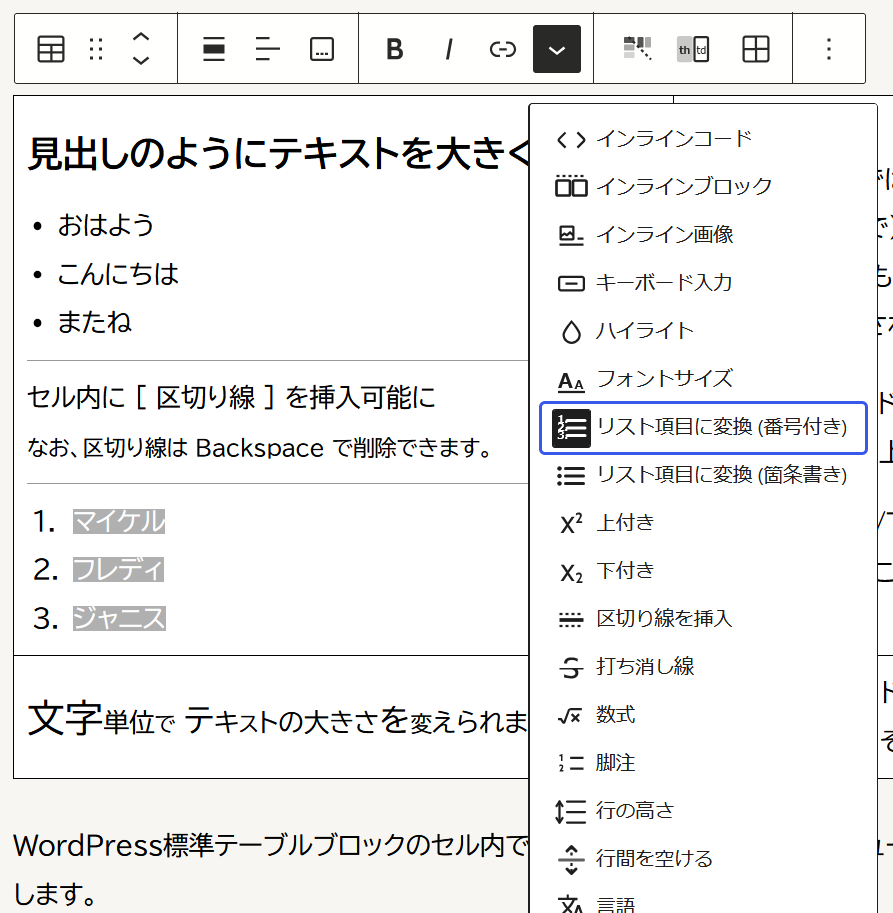Choose 行間を空ける menu item
Screen dimensions: 893x913
point(703,859)
